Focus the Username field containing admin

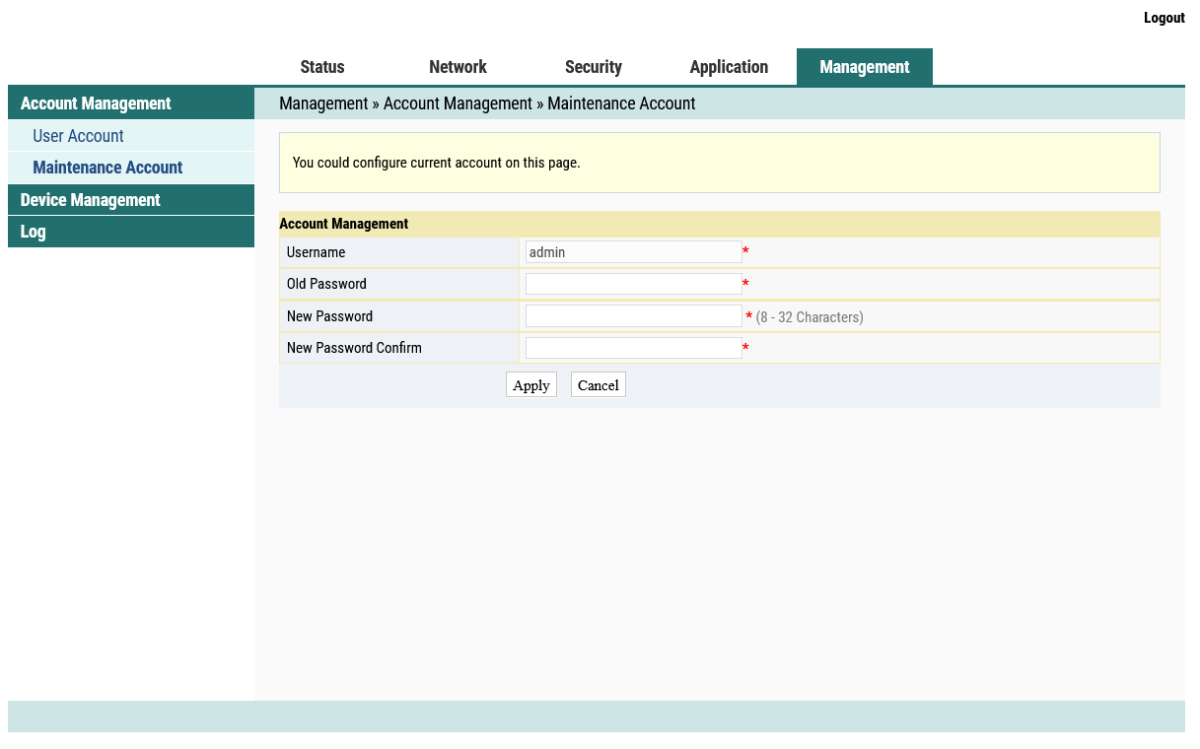tap(633, 252)
